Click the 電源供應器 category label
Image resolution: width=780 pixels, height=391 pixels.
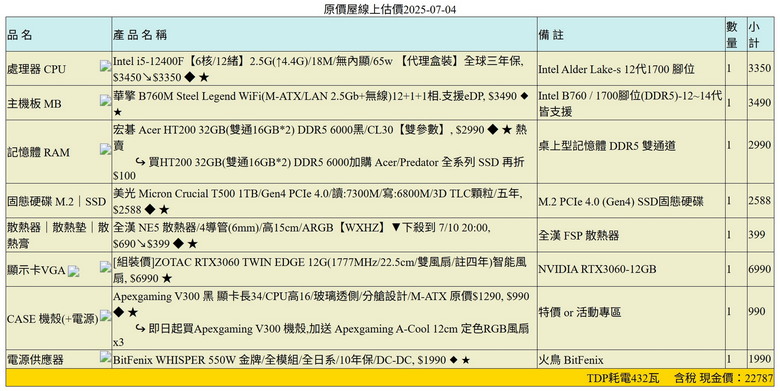pyautogui.click(x=35, y=360)
